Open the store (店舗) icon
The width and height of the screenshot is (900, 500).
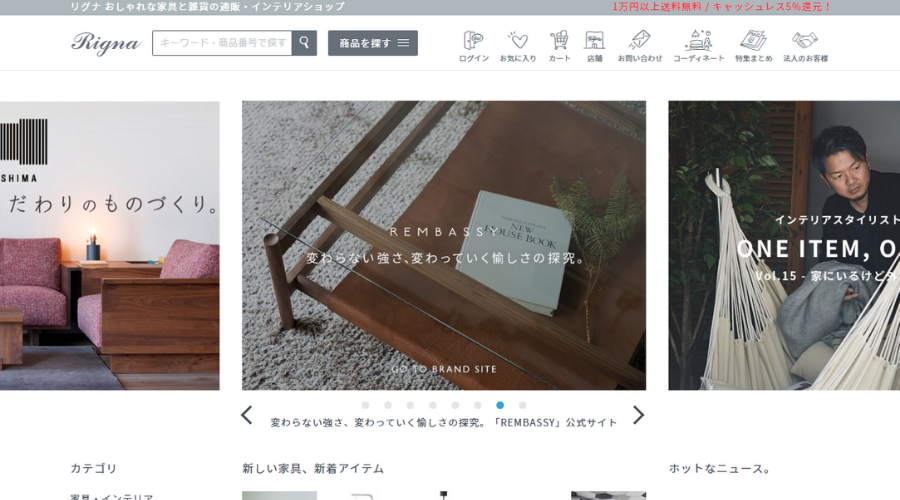click(x=595, y=46)
